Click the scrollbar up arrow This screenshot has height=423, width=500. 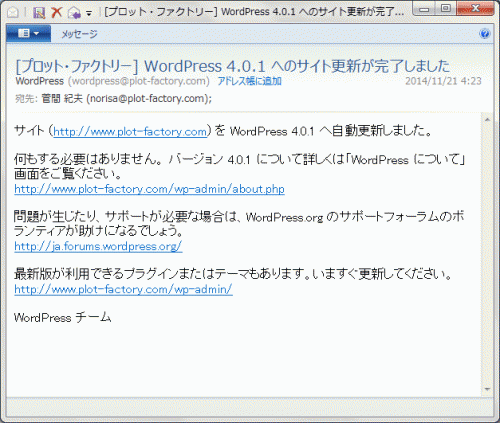(487, 120)
